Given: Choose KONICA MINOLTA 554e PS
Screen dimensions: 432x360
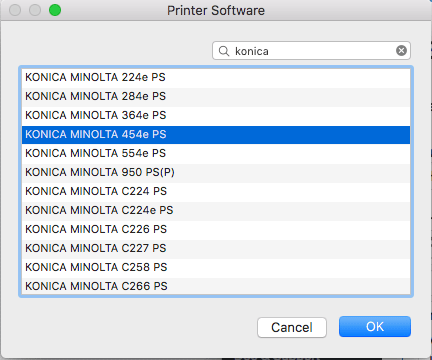Looking at the screenshot, I should (x=216, y=153).
